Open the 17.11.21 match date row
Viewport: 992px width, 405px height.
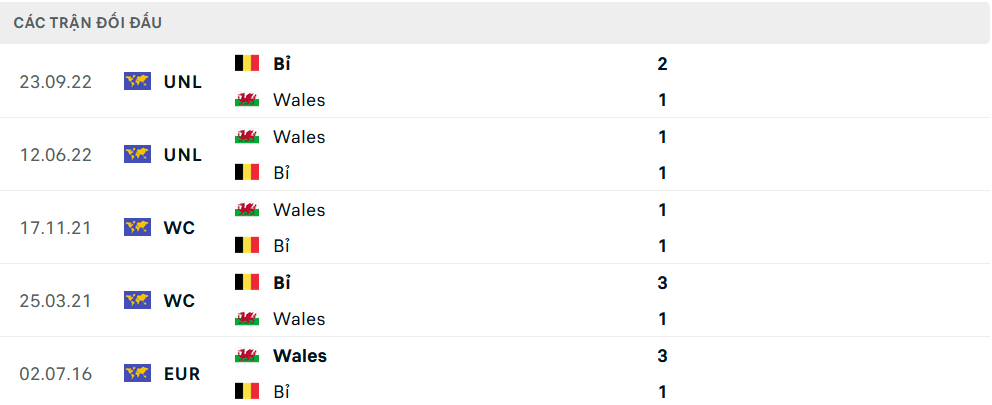pyautogui.click(x=496, y=227)
